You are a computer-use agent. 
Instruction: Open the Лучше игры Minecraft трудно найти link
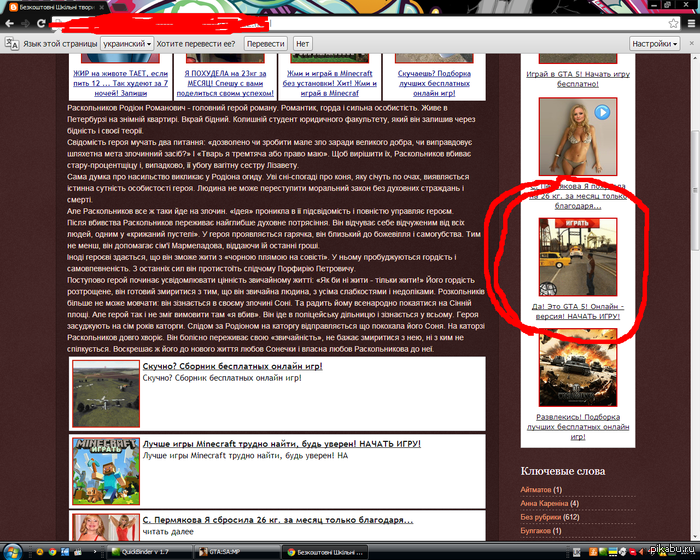click(x=281, y=444)
